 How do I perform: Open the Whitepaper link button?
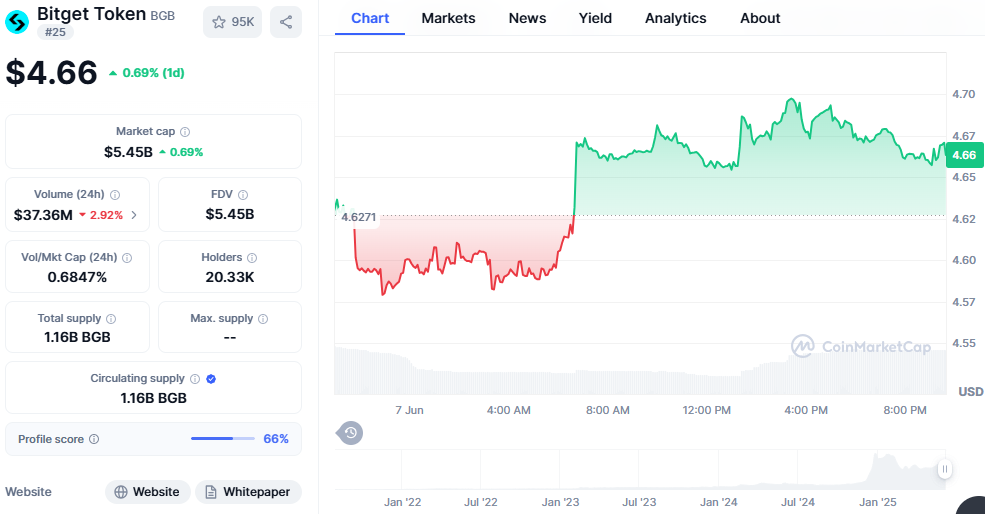pyautogui.click(x=248, y=492)
